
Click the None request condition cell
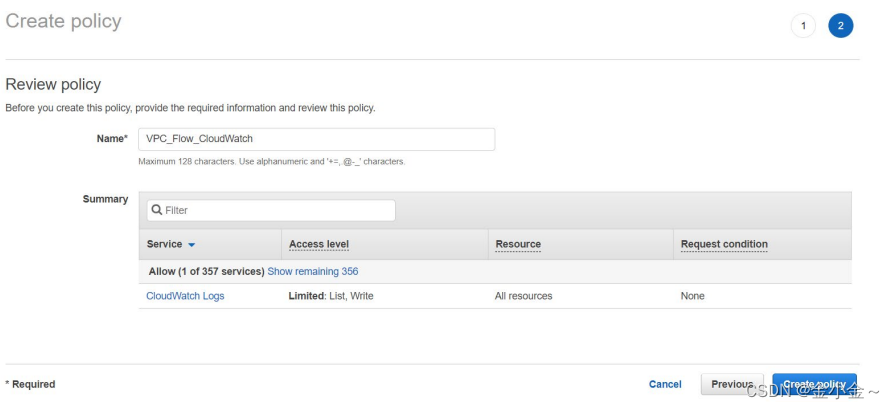(692, 296)
